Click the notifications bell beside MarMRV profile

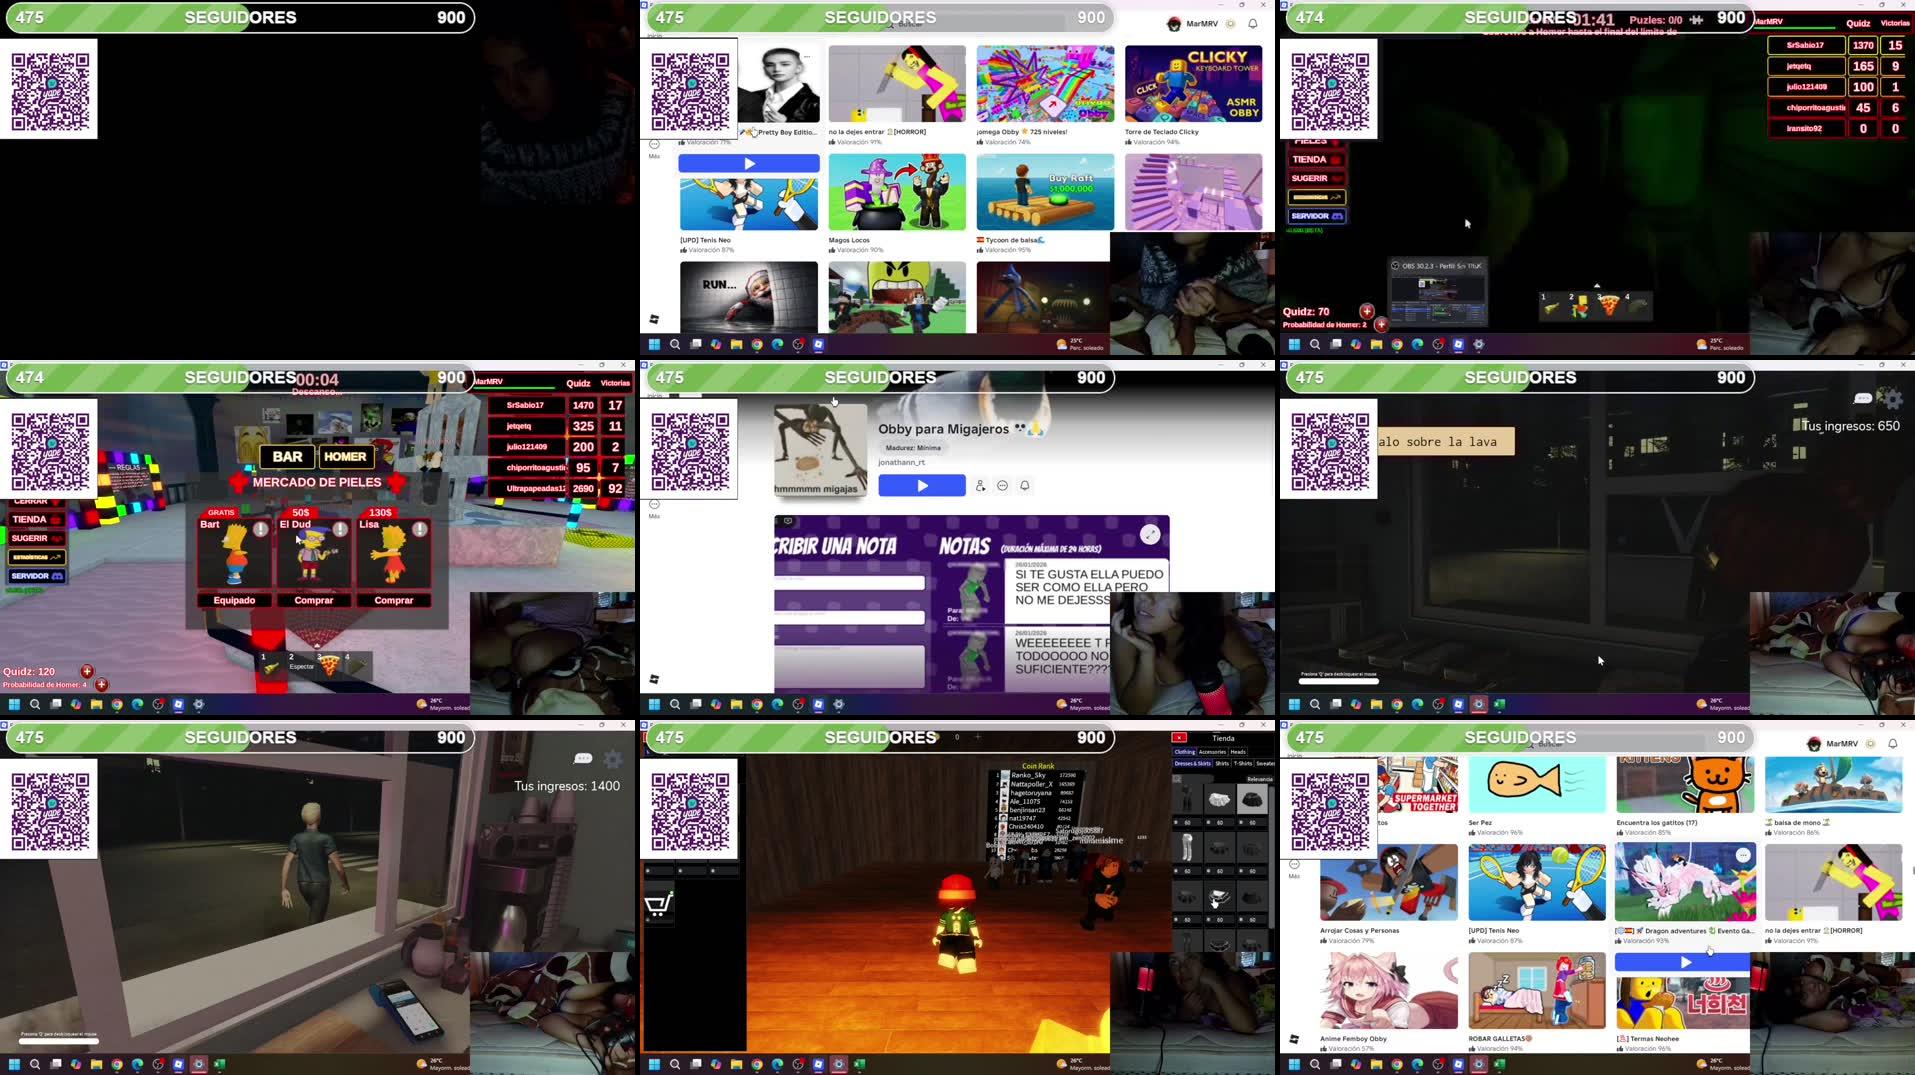1252,22
